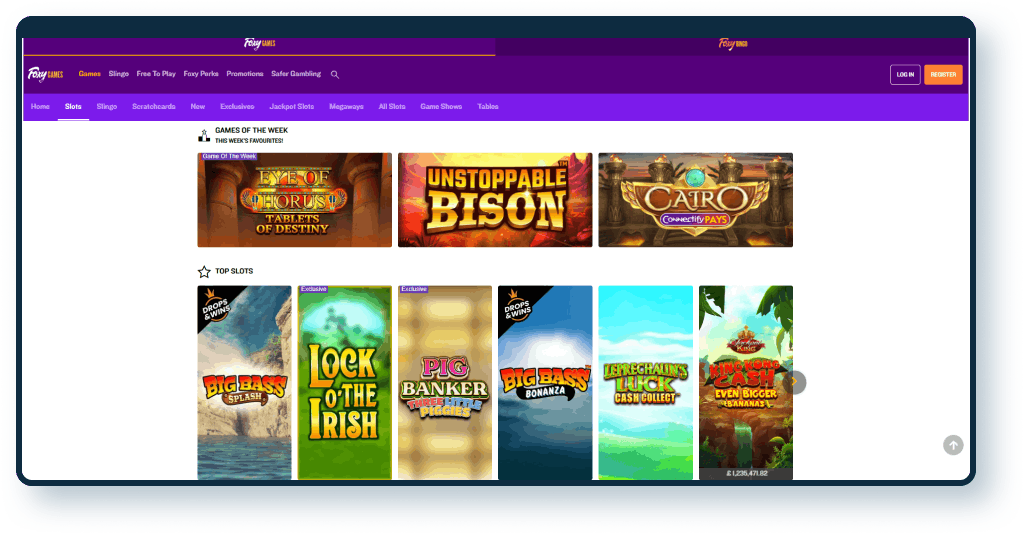Click the Log In button
Screen dimensions: 1024x534
pyautogui.click(x=905, y=74)
